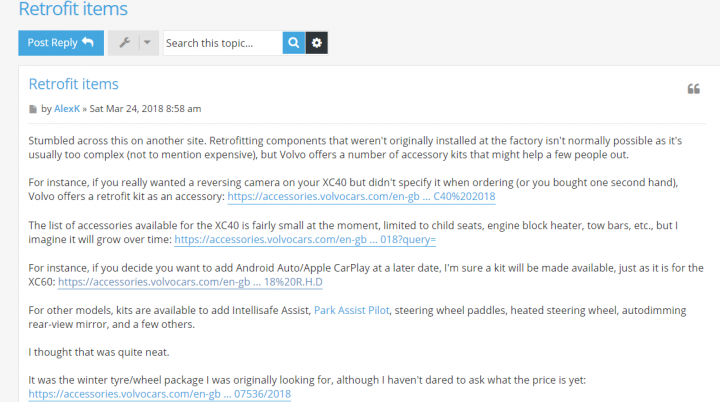The height and width of the screenshot is (402, 720).
Task: Open the Retrofit items page title
Action: coord(73,9)
